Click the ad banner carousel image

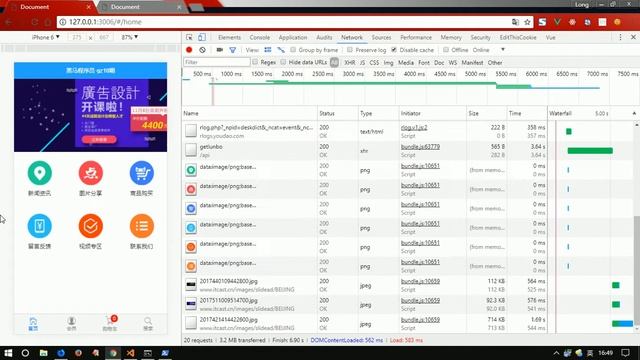[91, 116]
